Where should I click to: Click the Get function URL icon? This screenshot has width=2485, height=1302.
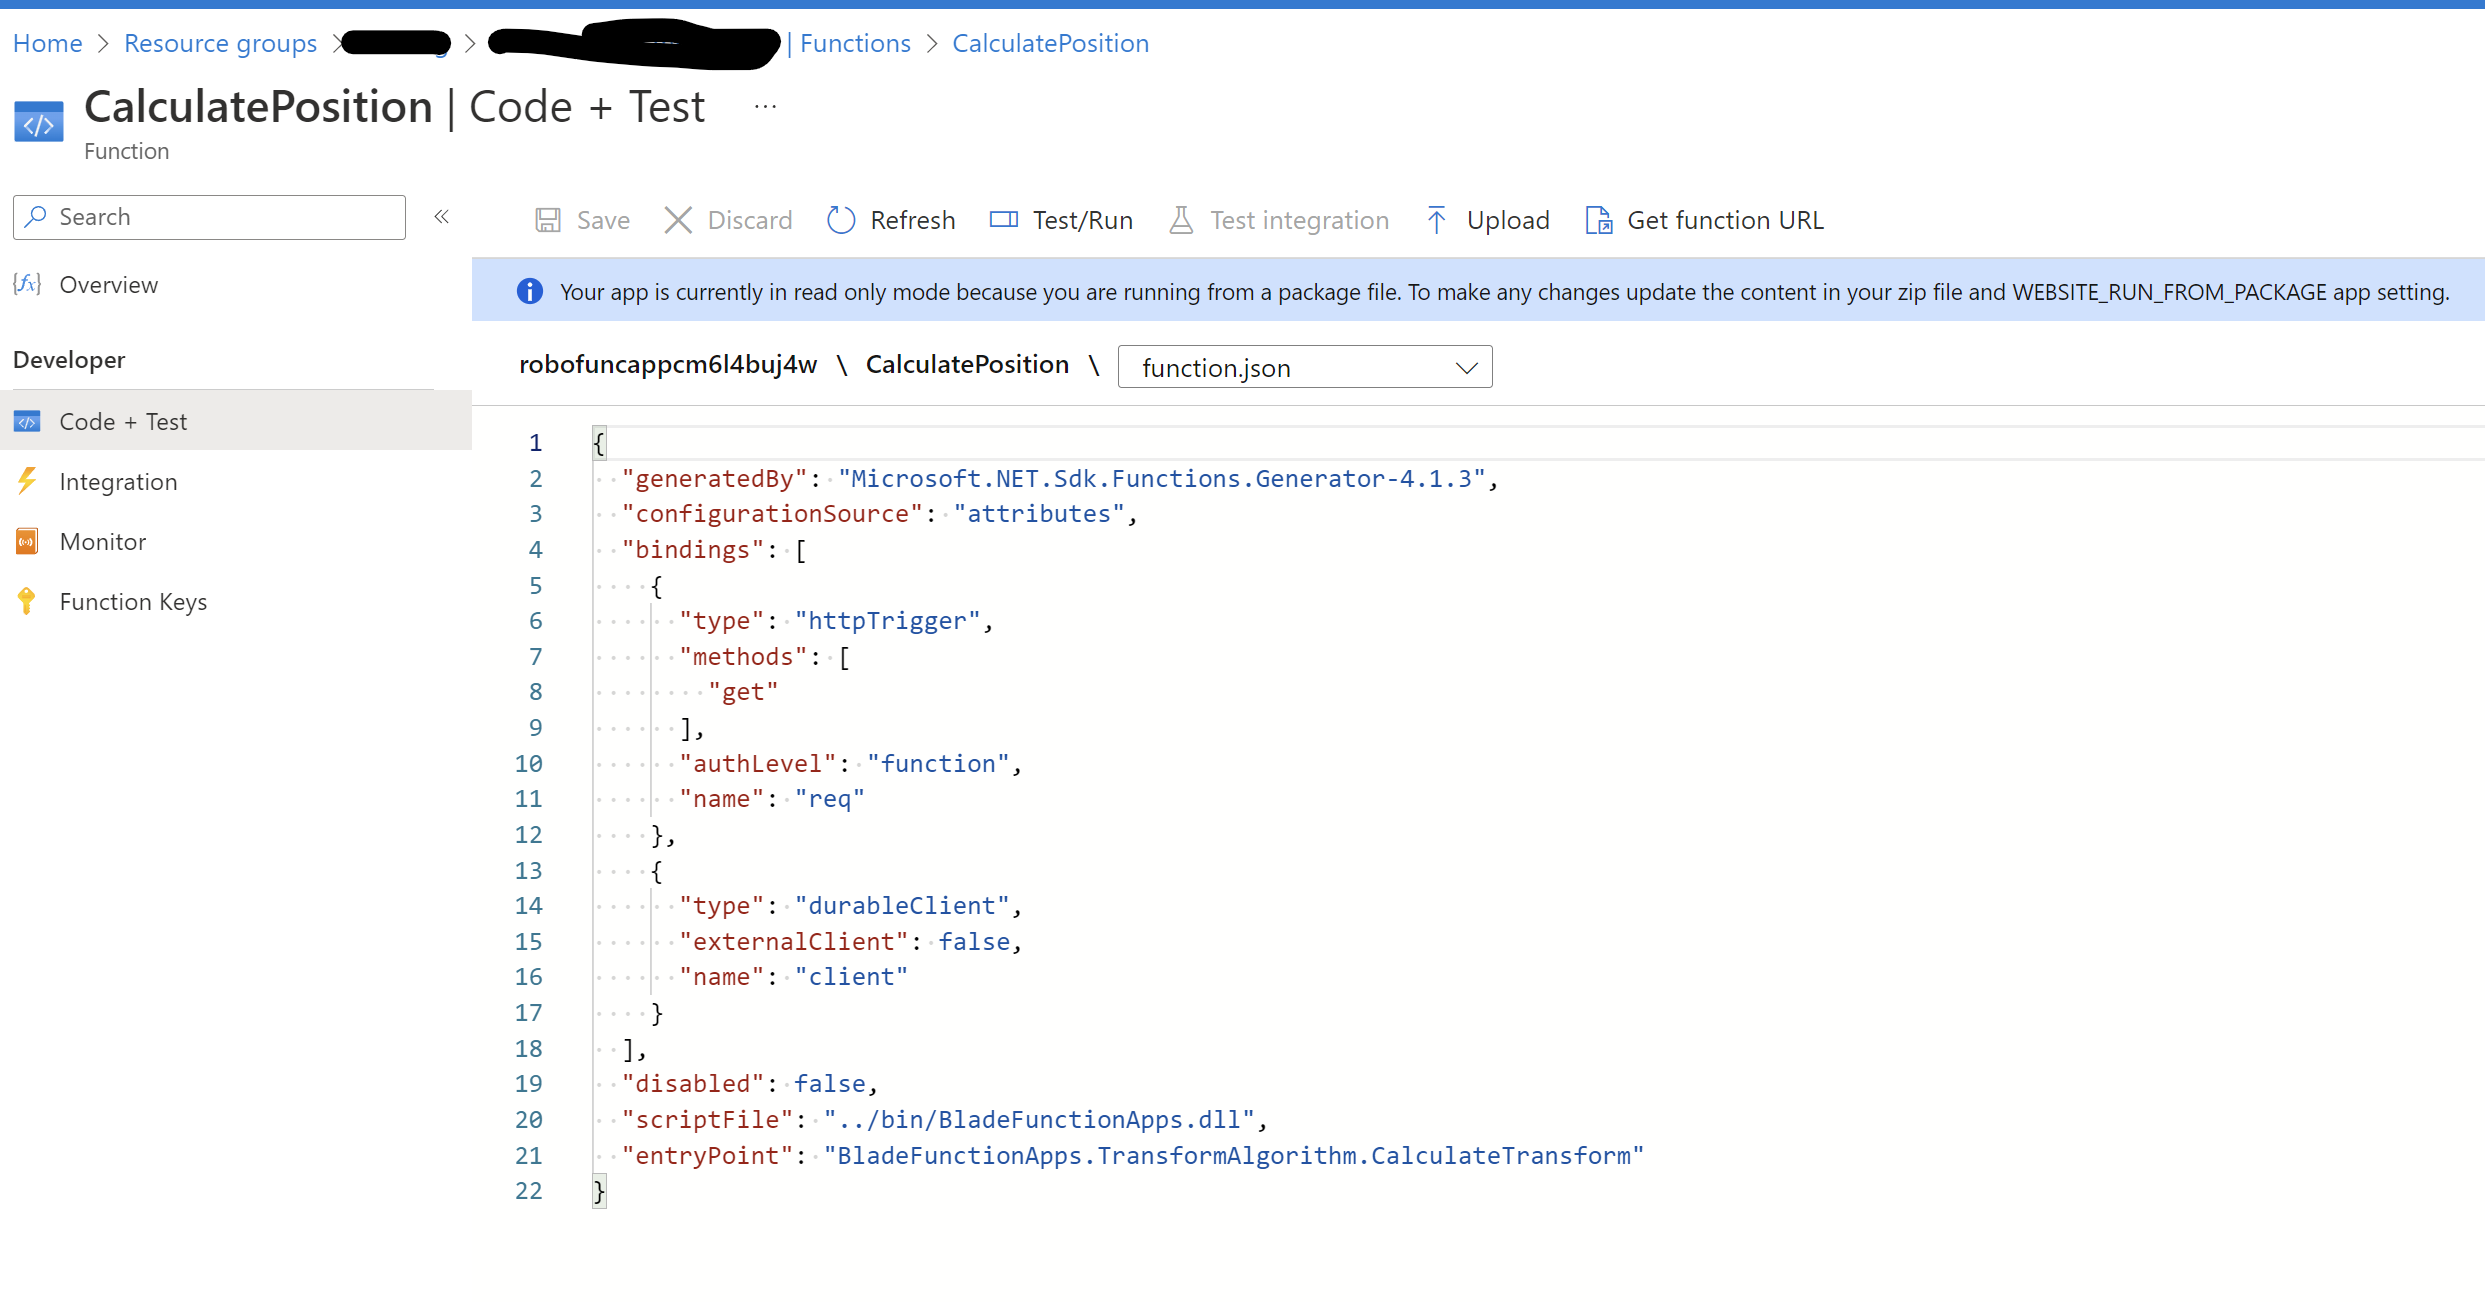pyautogui.click(x=1598, y=219)
